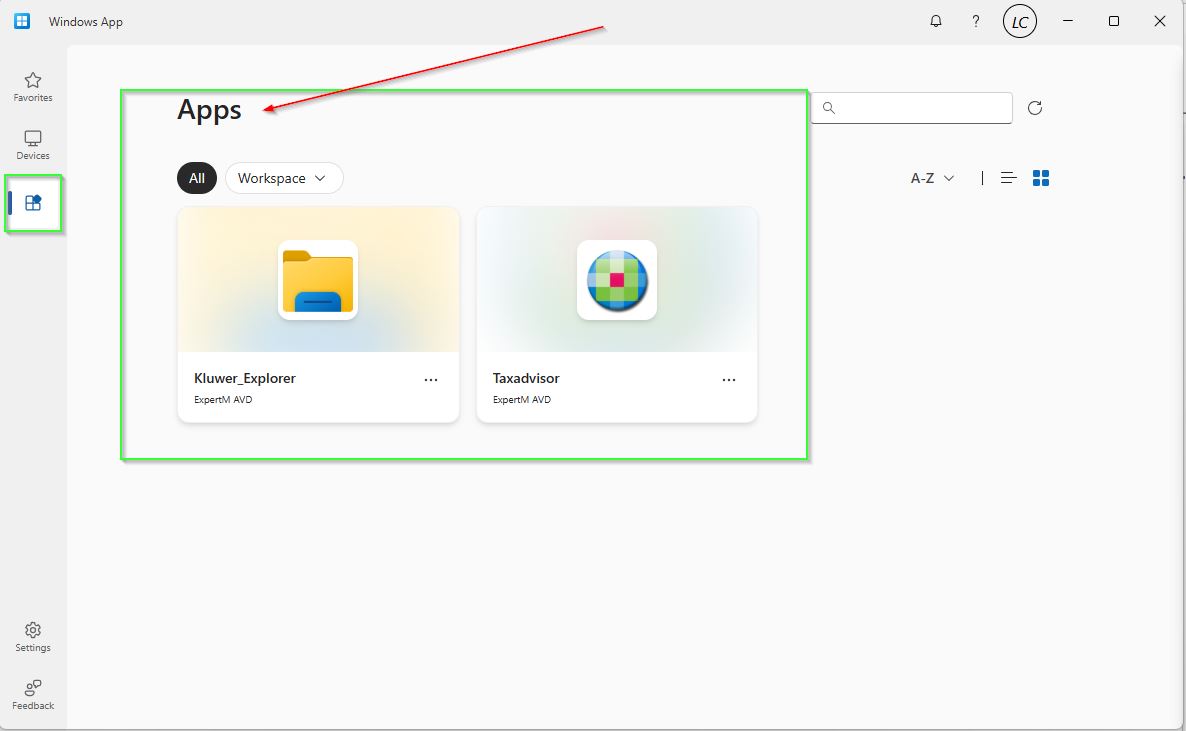Viewport: 1186px width, 731px height.
Task: Expand the Workspace filter dropdown
Action: [x=284, y=178]
